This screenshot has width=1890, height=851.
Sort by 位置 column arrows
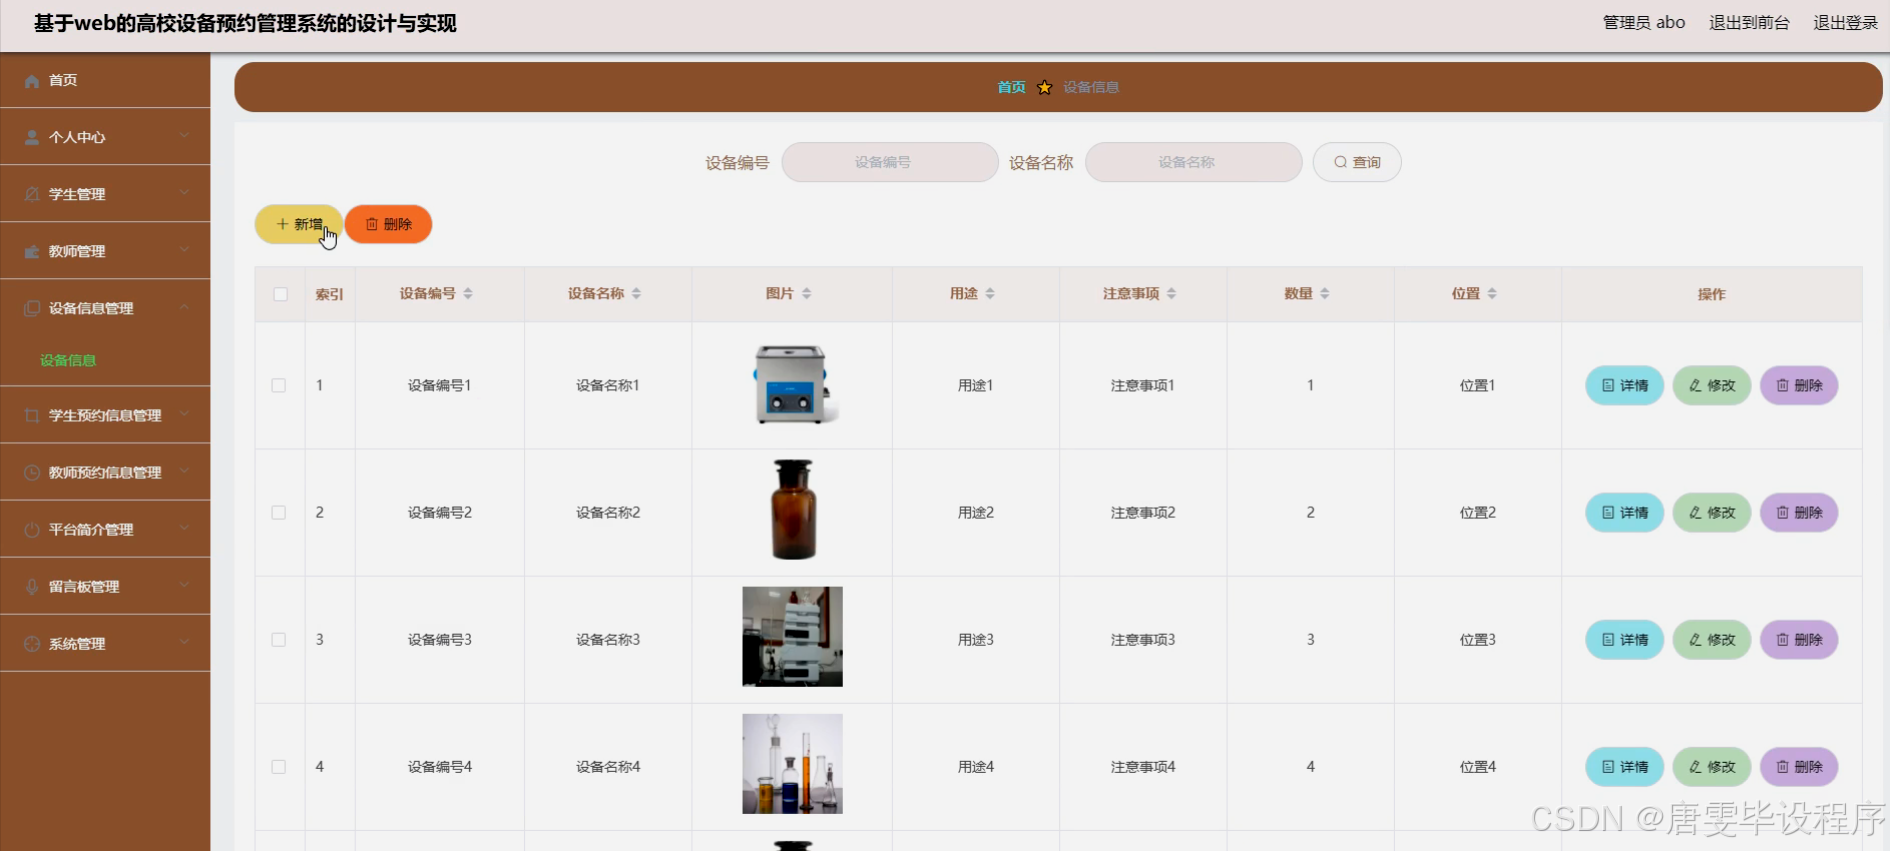point(1492,293)
